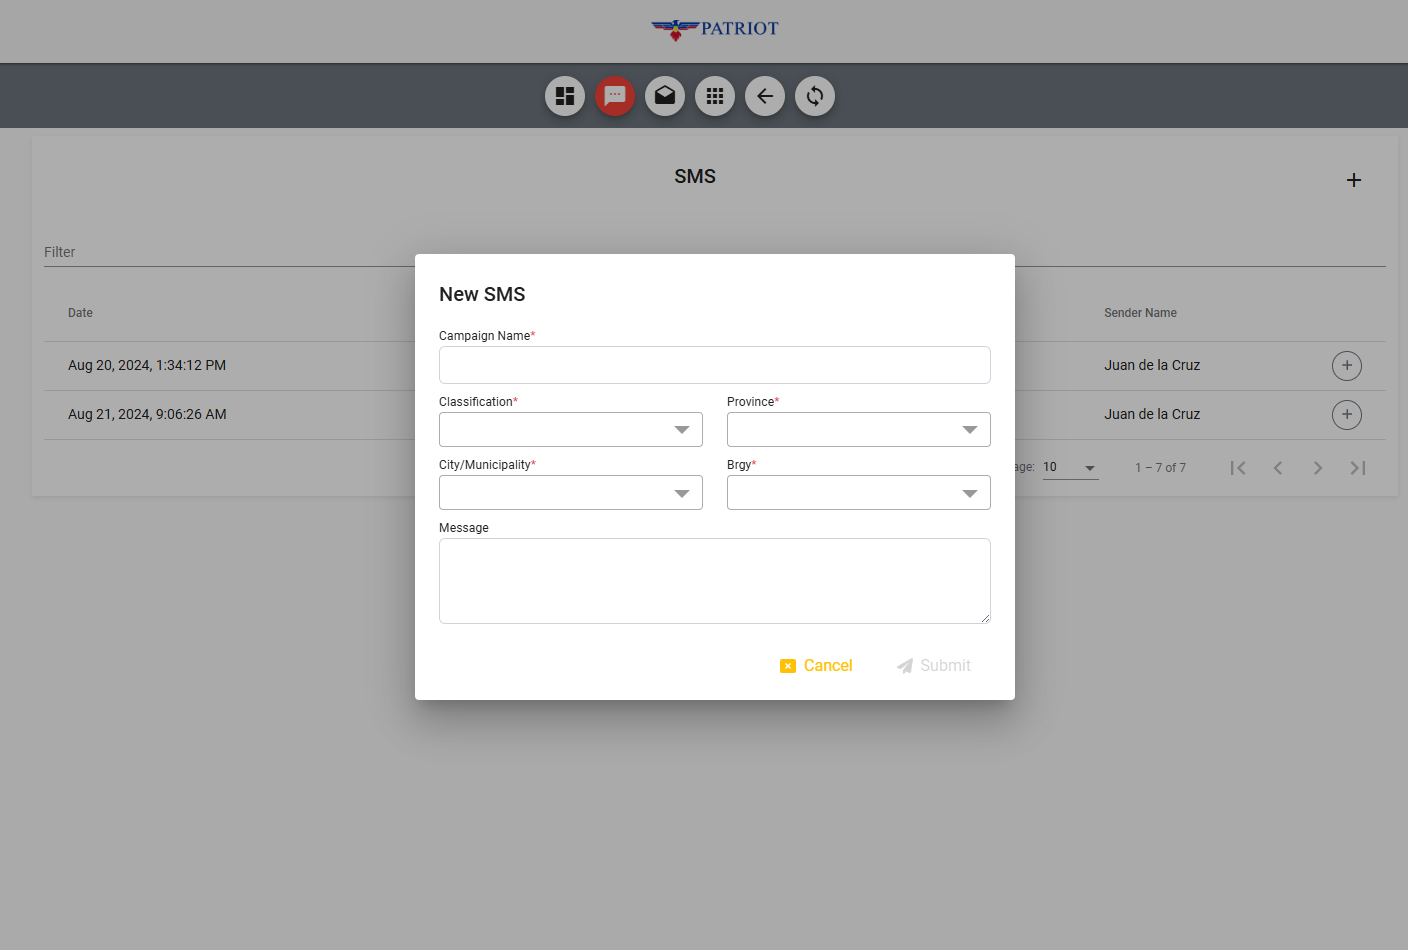This screenshot has width=1408, height=950.
Task: Click the refresh sync icon
Action: [815, 96]
